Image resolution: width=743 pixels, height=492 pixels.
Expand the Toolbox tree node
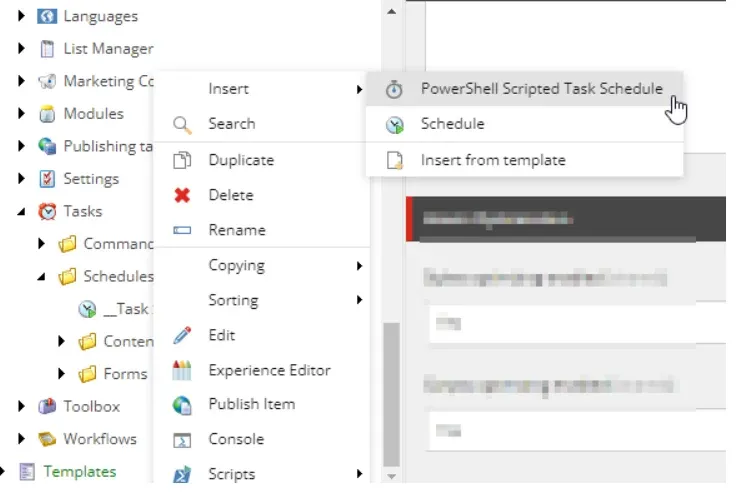click(21, 406)
